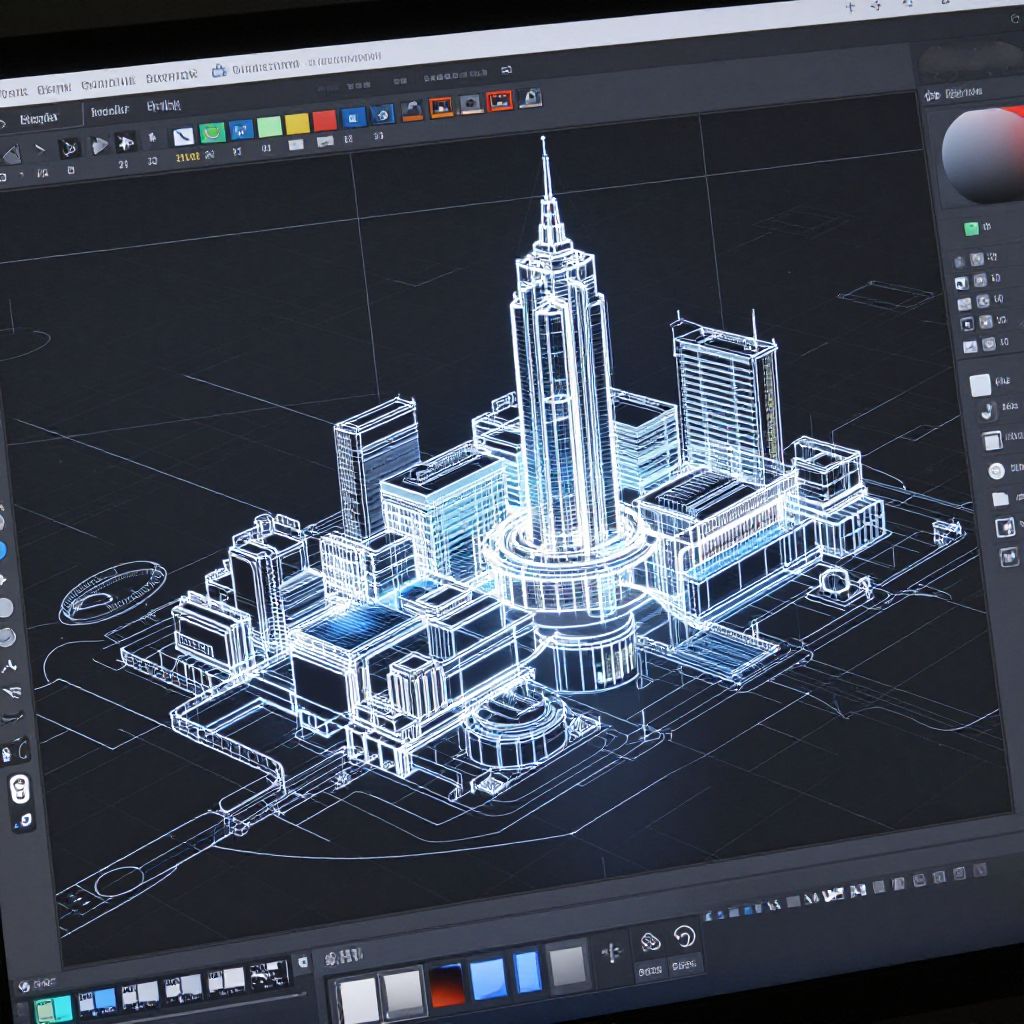The image size is (1024, 1024).
Task: Click the orange-framed render icon in top toolbar
Action: coord(440,107)
